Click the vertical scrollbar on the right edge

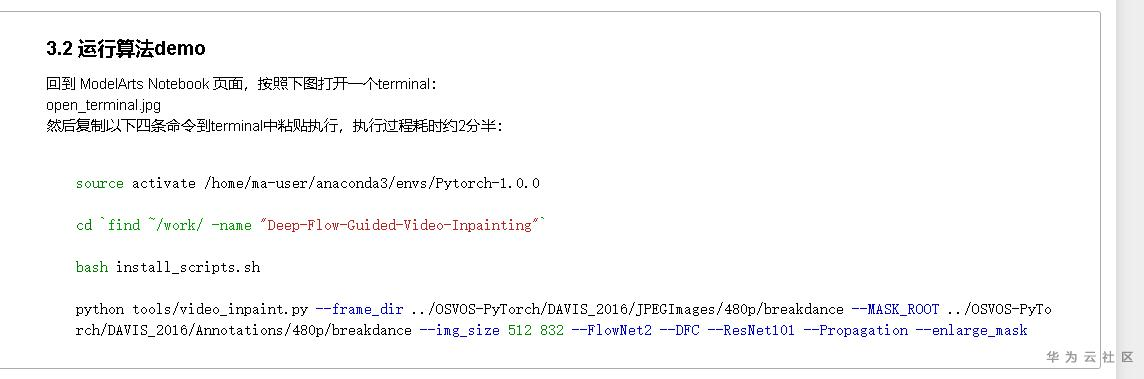1130,189
